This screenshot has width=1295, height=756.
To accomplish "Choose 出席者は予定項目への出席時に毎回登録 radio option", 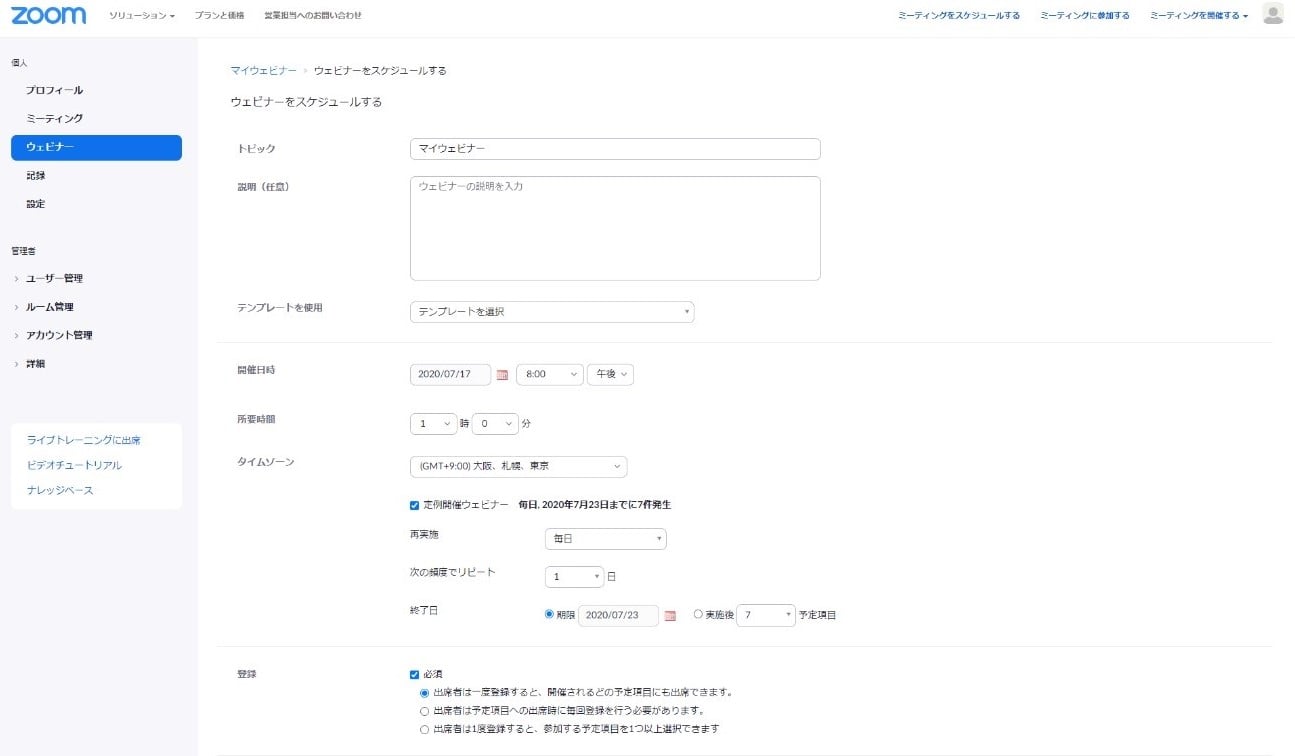I will 425,711.
